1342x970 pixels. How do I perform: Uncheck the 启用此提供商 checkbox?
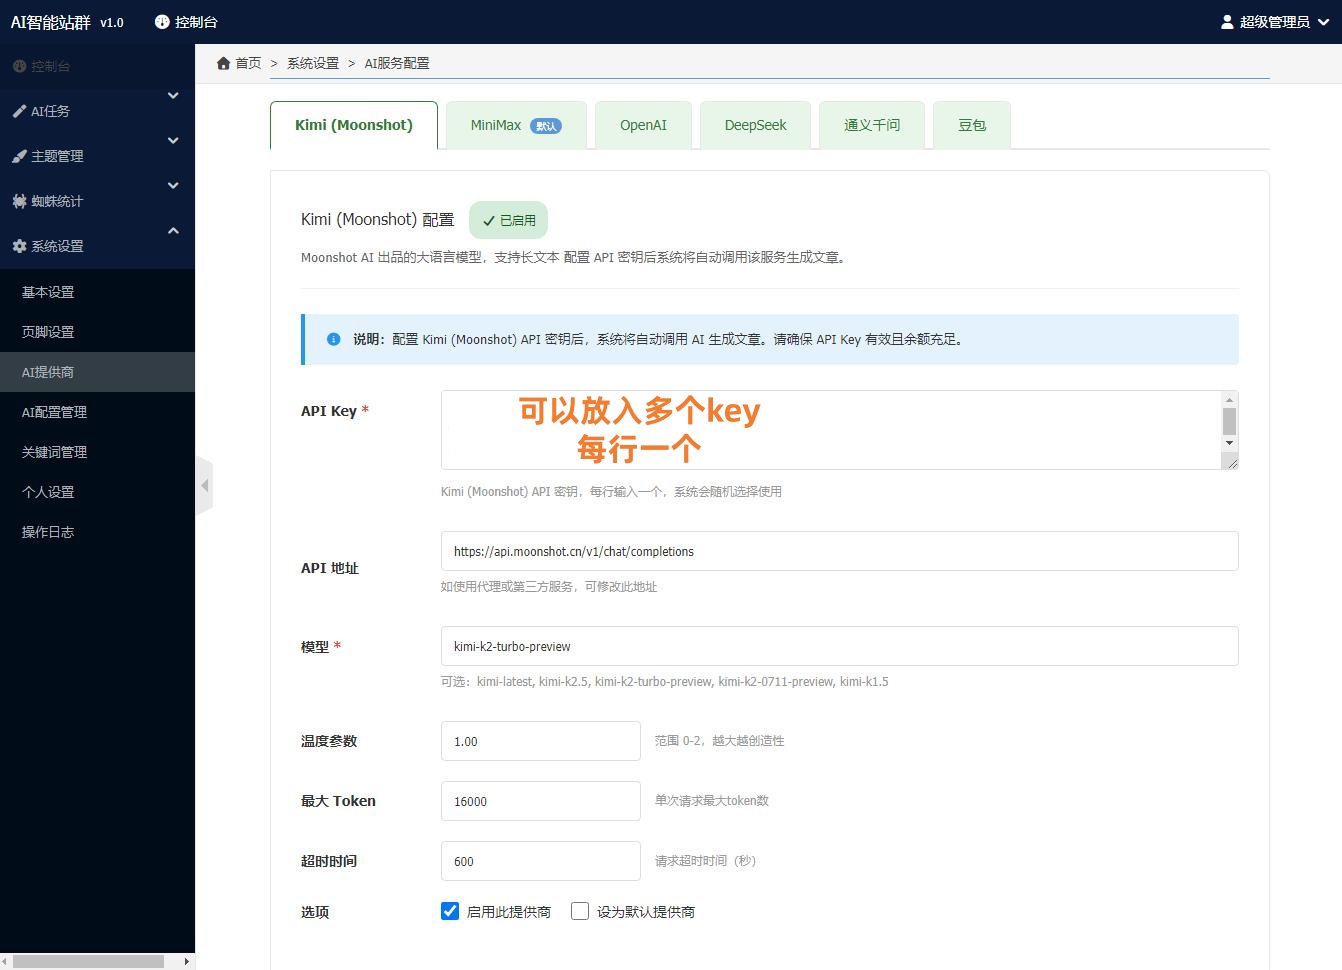point(449,911)
